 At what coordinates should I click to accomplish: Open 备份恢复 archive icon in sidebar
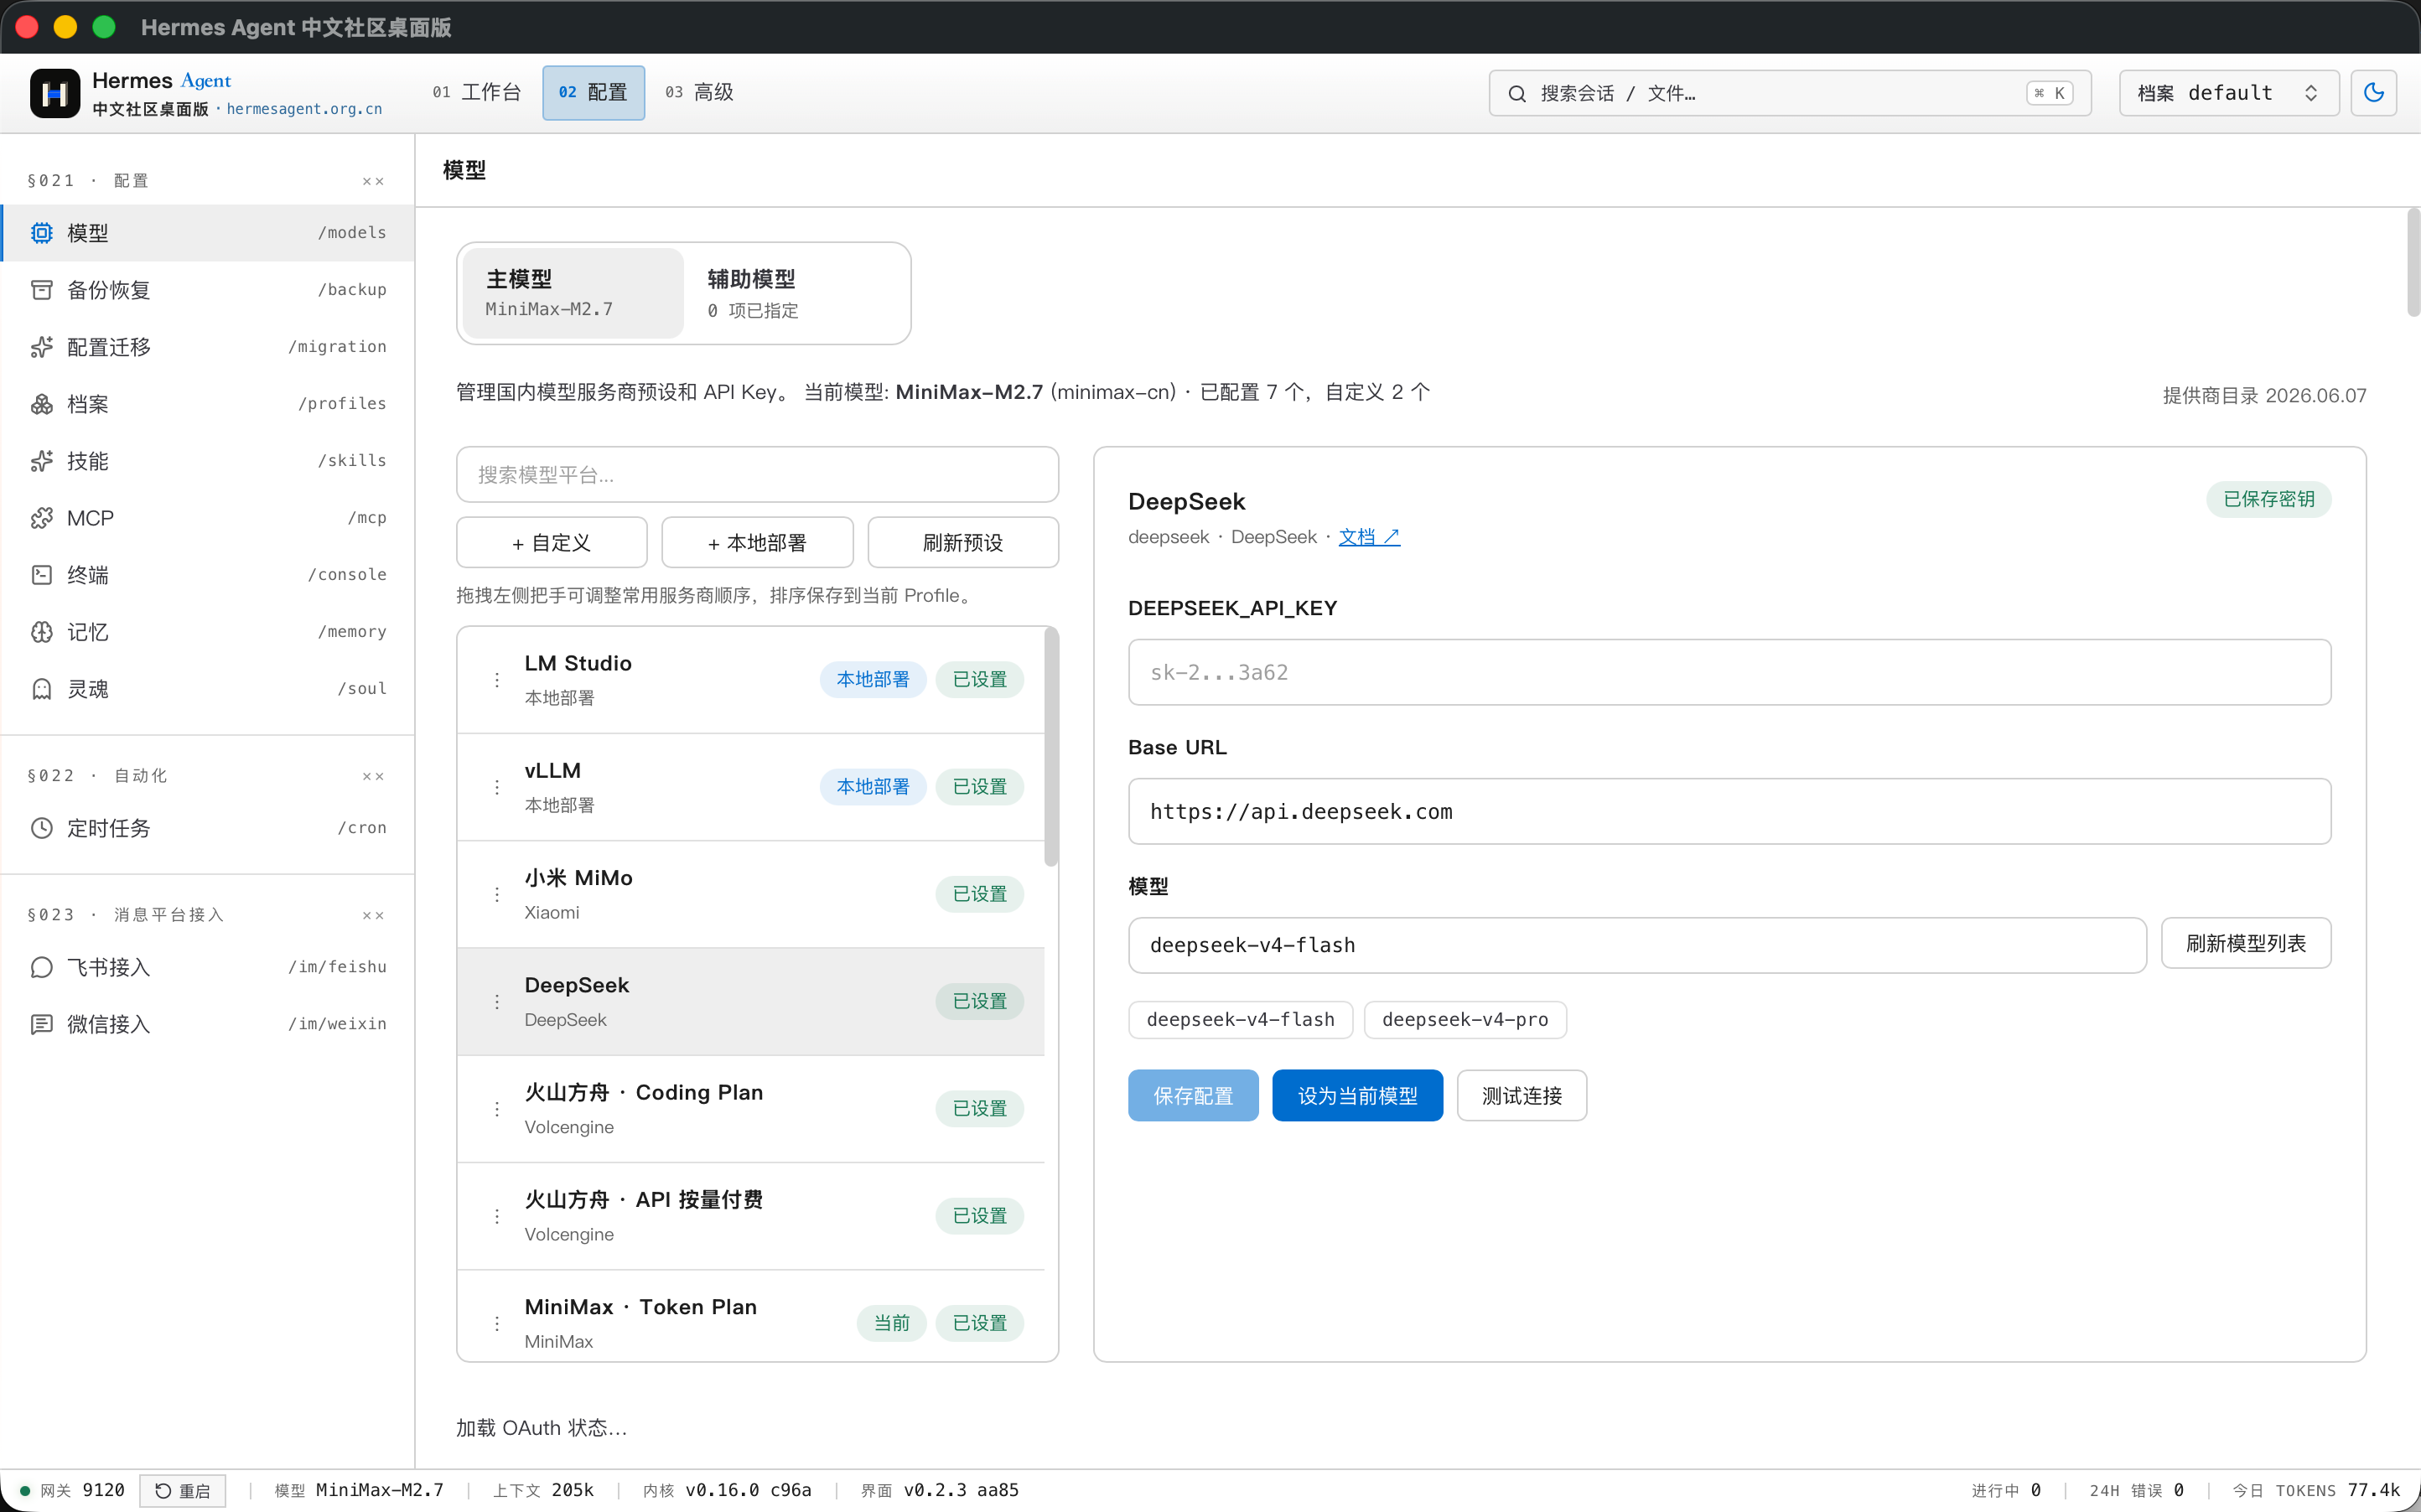(41, 290)
